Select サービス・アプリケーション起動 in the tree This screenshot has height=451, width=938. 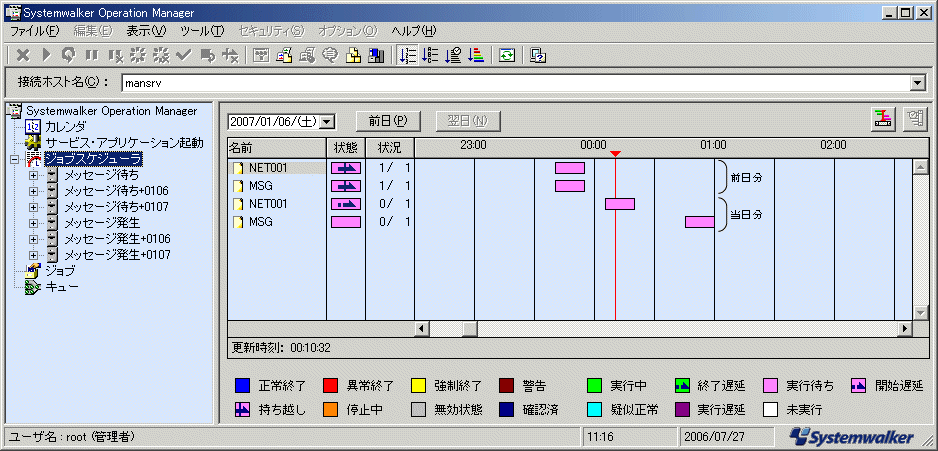[124, 143]
